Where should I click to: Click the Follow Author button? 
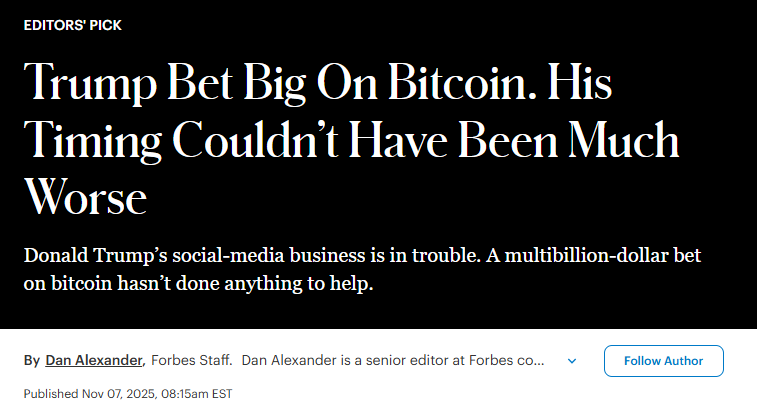click(x=663, y=361)
